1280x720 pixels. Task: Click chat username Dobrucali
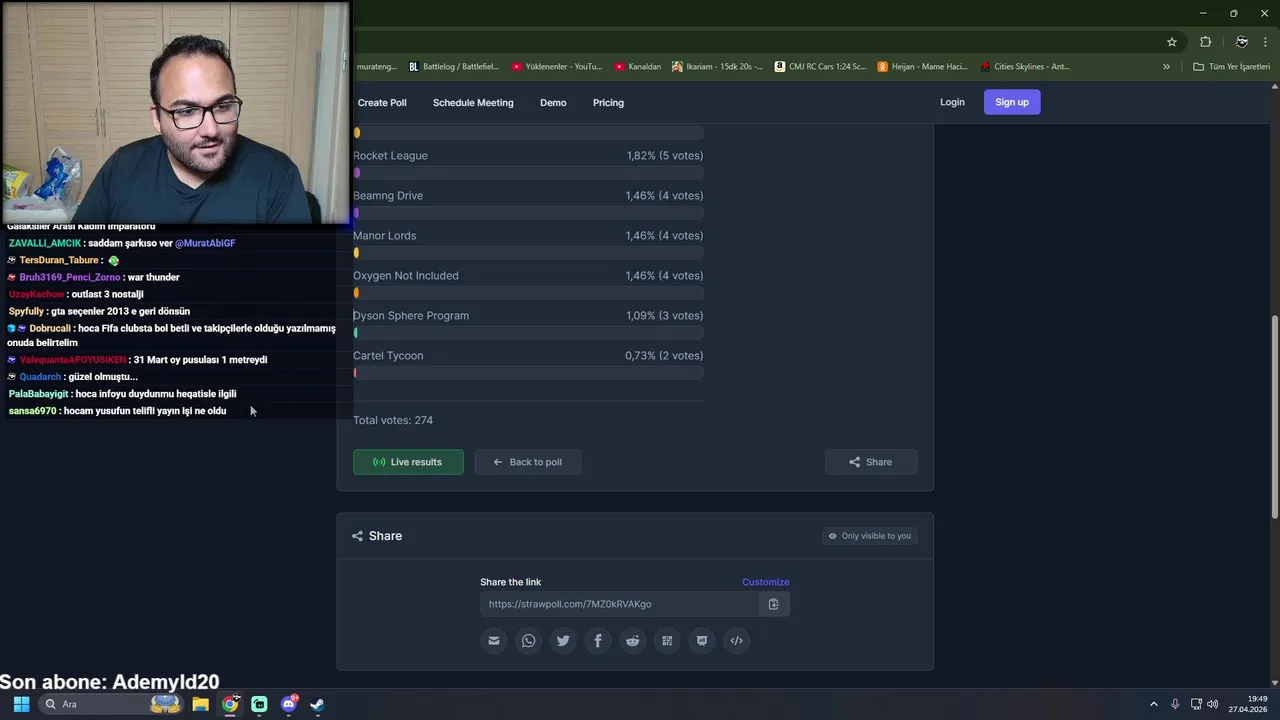click(49, 328)
